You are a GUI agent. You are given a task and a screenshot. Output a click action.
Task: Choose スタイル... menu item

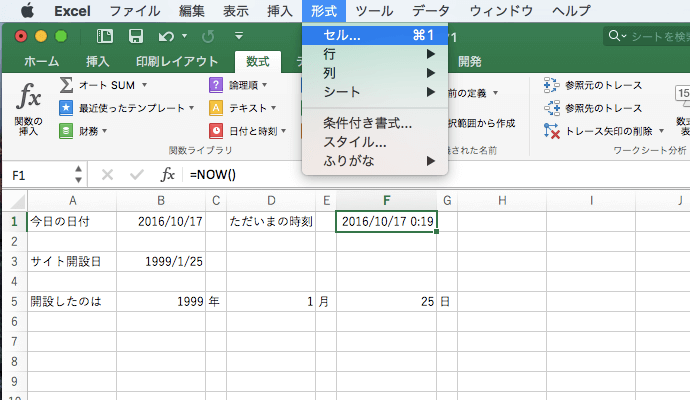(375, 142)
